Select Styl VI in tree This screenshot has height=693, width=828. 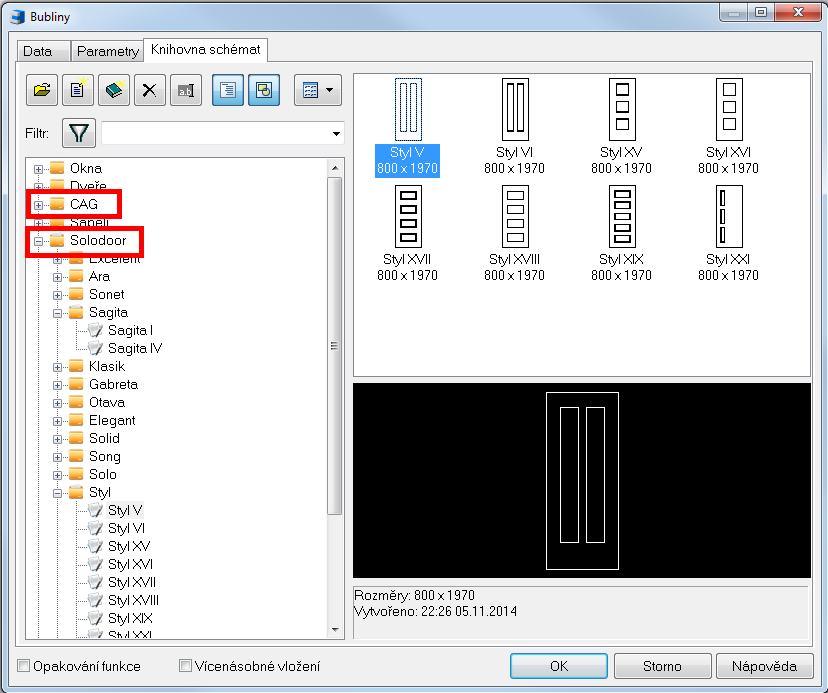[x=126, y=528]
